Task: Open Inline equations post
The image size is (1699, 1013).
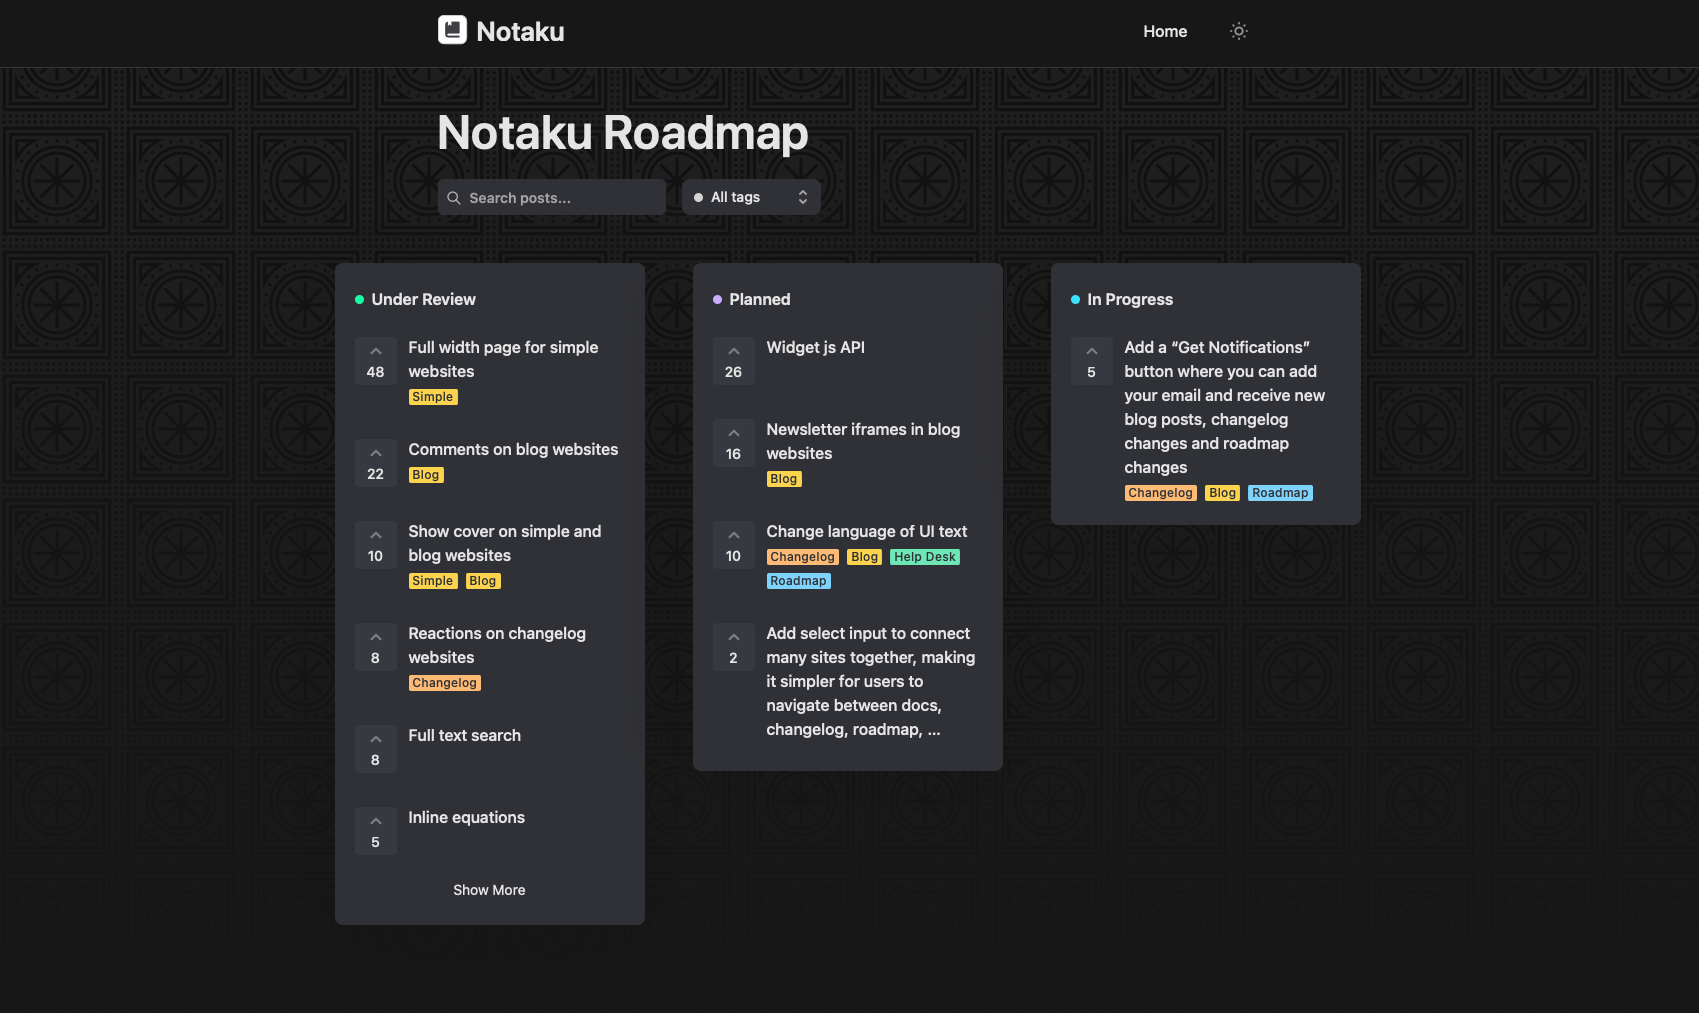Action: 467,817
